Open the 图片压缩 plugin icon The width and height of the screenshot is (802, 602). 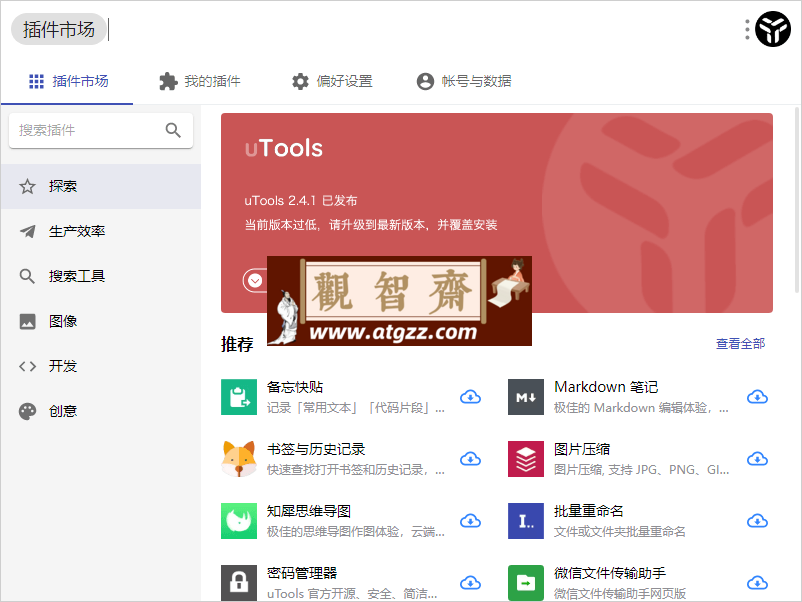pos(526,459)
